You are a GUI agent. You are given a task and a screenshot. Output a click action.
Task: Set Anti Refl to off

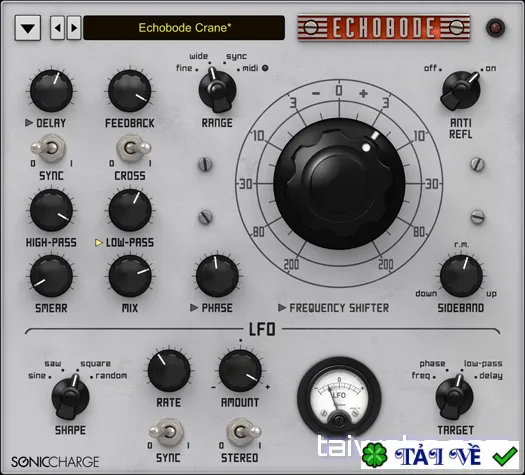tap(430, 68)
